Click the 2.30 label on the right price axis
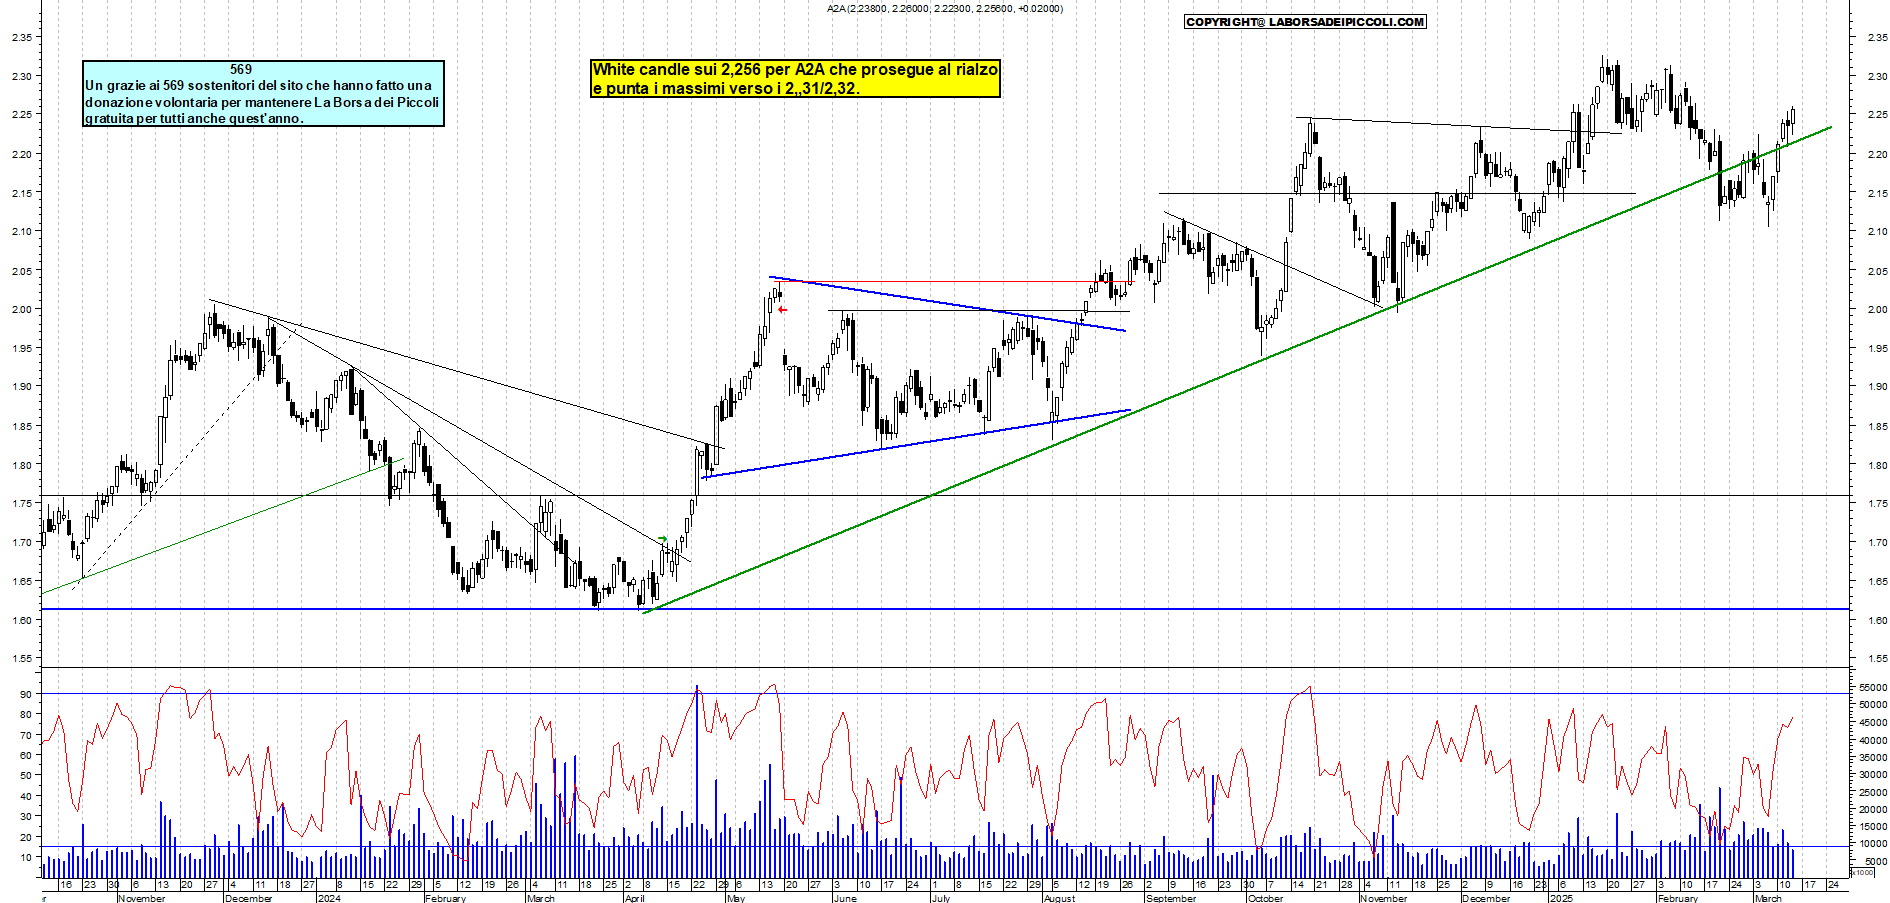 coord(1877,76)
